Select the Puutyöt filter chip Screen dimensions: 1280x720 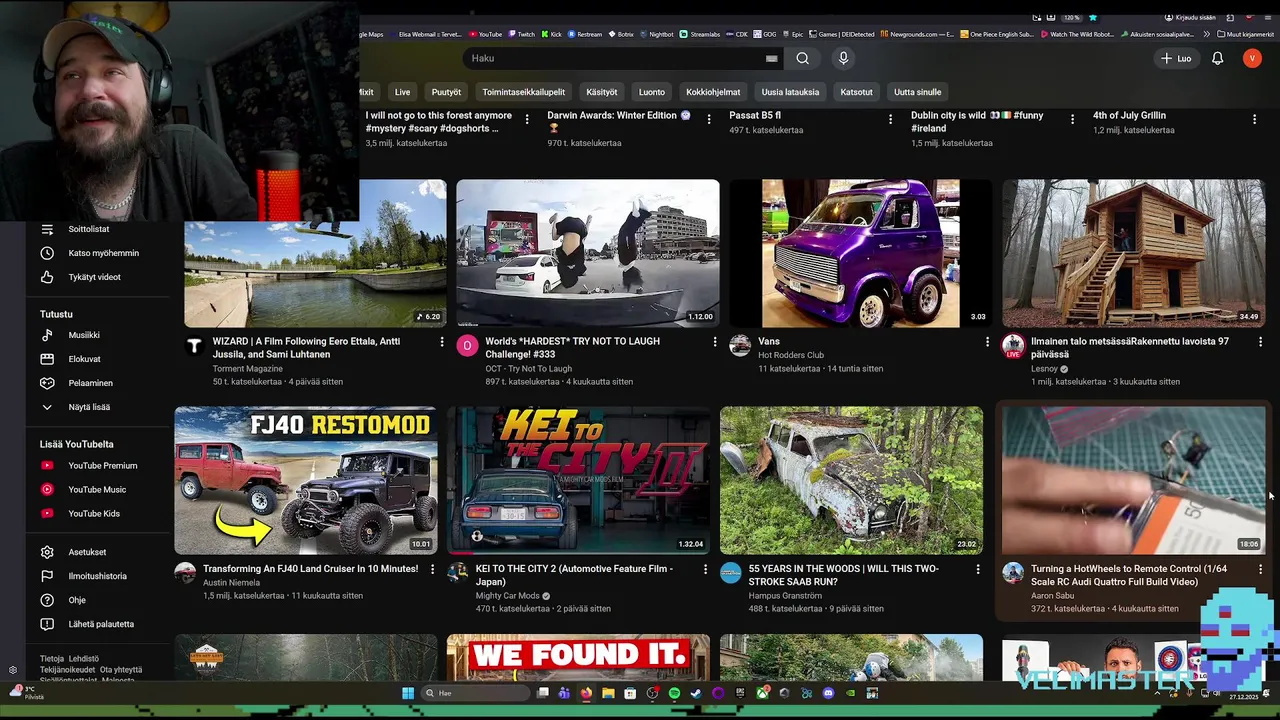(x=446, y=92)
